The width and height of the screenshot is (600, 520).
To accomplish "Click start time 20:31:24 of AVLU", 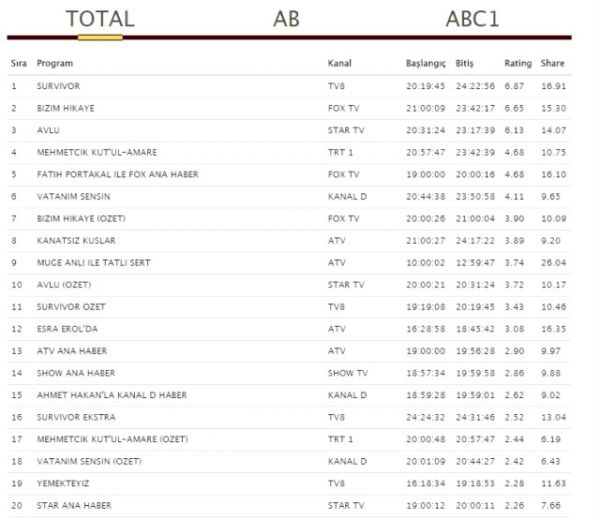I will 426,130.
